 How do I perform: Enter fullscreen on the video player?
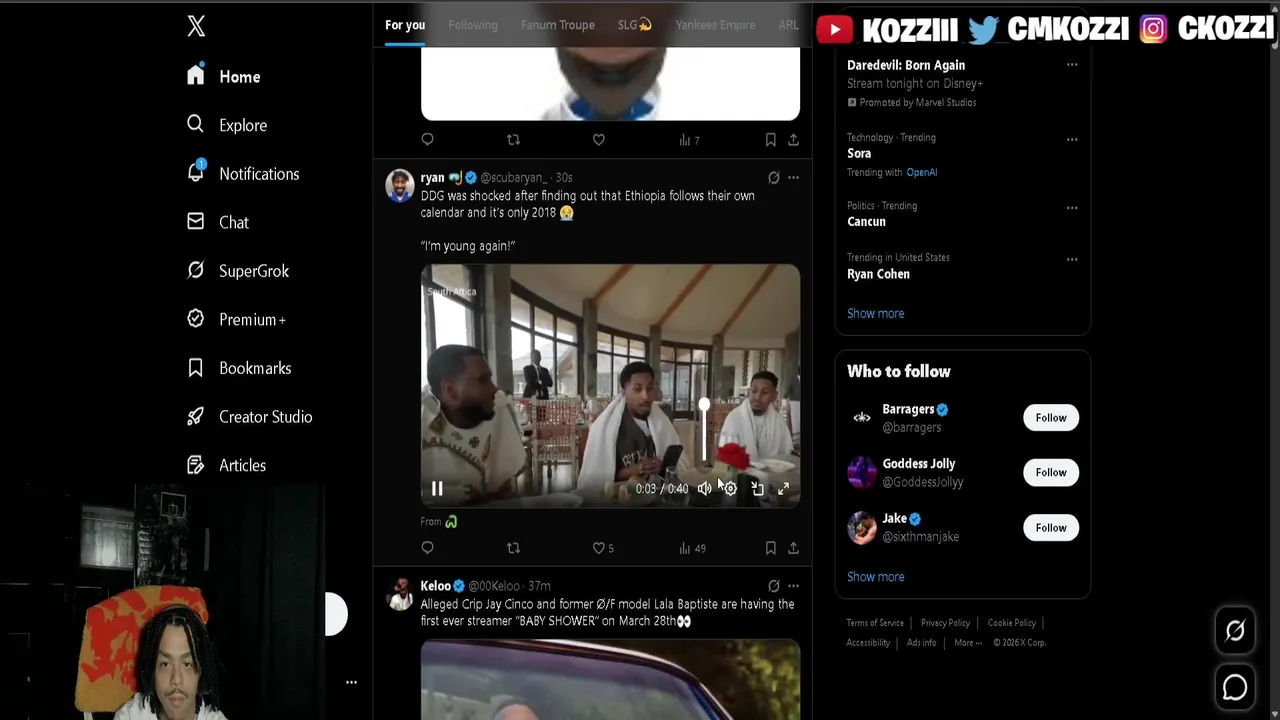[x=783, y=489]
